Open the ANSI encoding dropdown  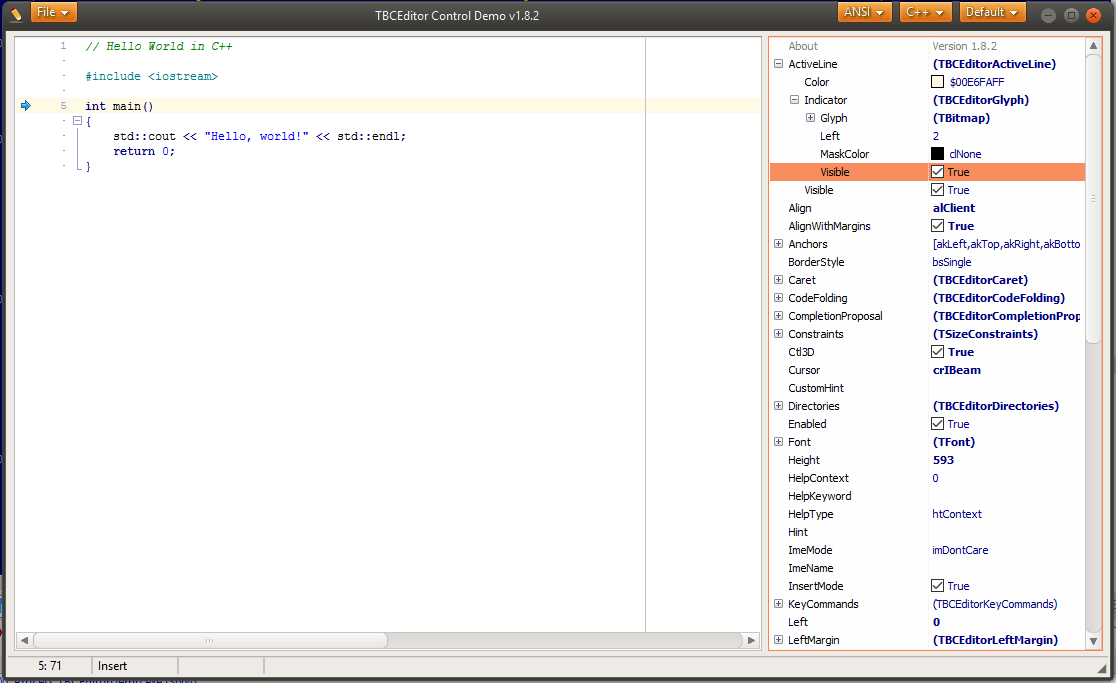tap(866, 13)
